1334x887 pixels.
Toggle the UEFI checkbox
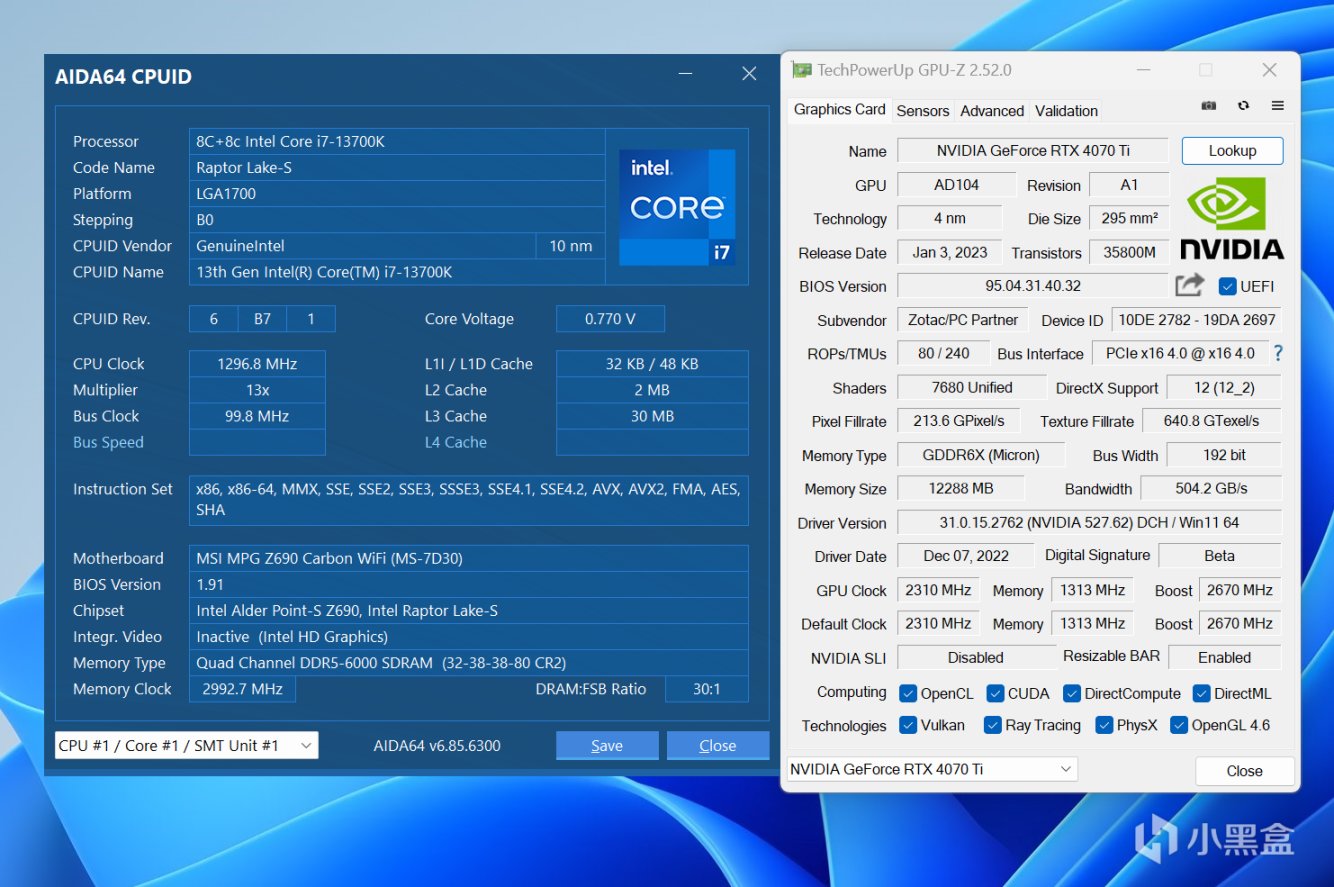coord(1228,286)
